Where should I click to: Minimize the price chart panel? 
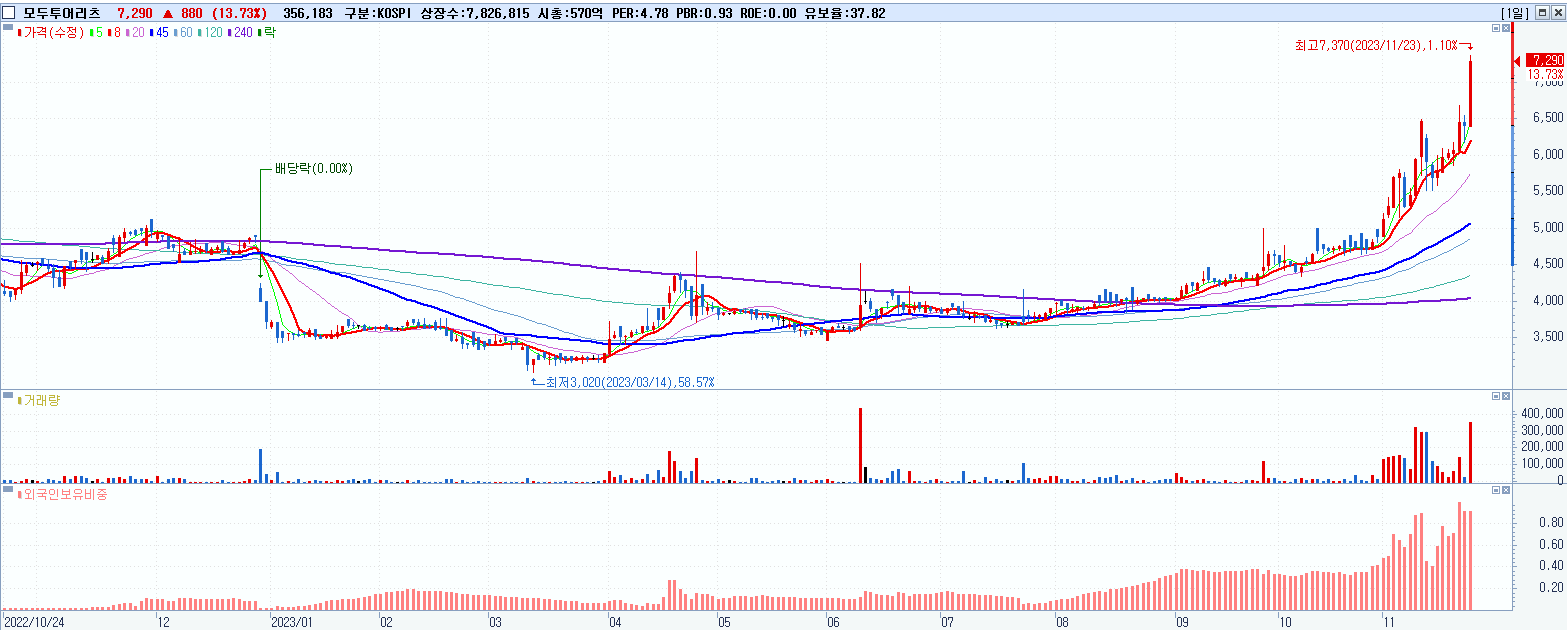[1496, 29]
